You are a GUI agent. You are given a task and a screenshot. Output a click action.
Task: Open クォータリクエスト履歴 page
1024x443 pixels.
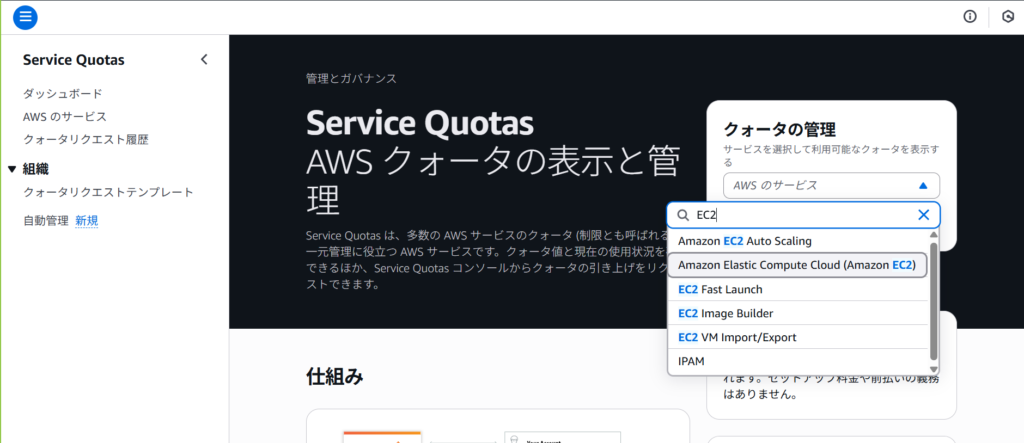coord(86,140)
